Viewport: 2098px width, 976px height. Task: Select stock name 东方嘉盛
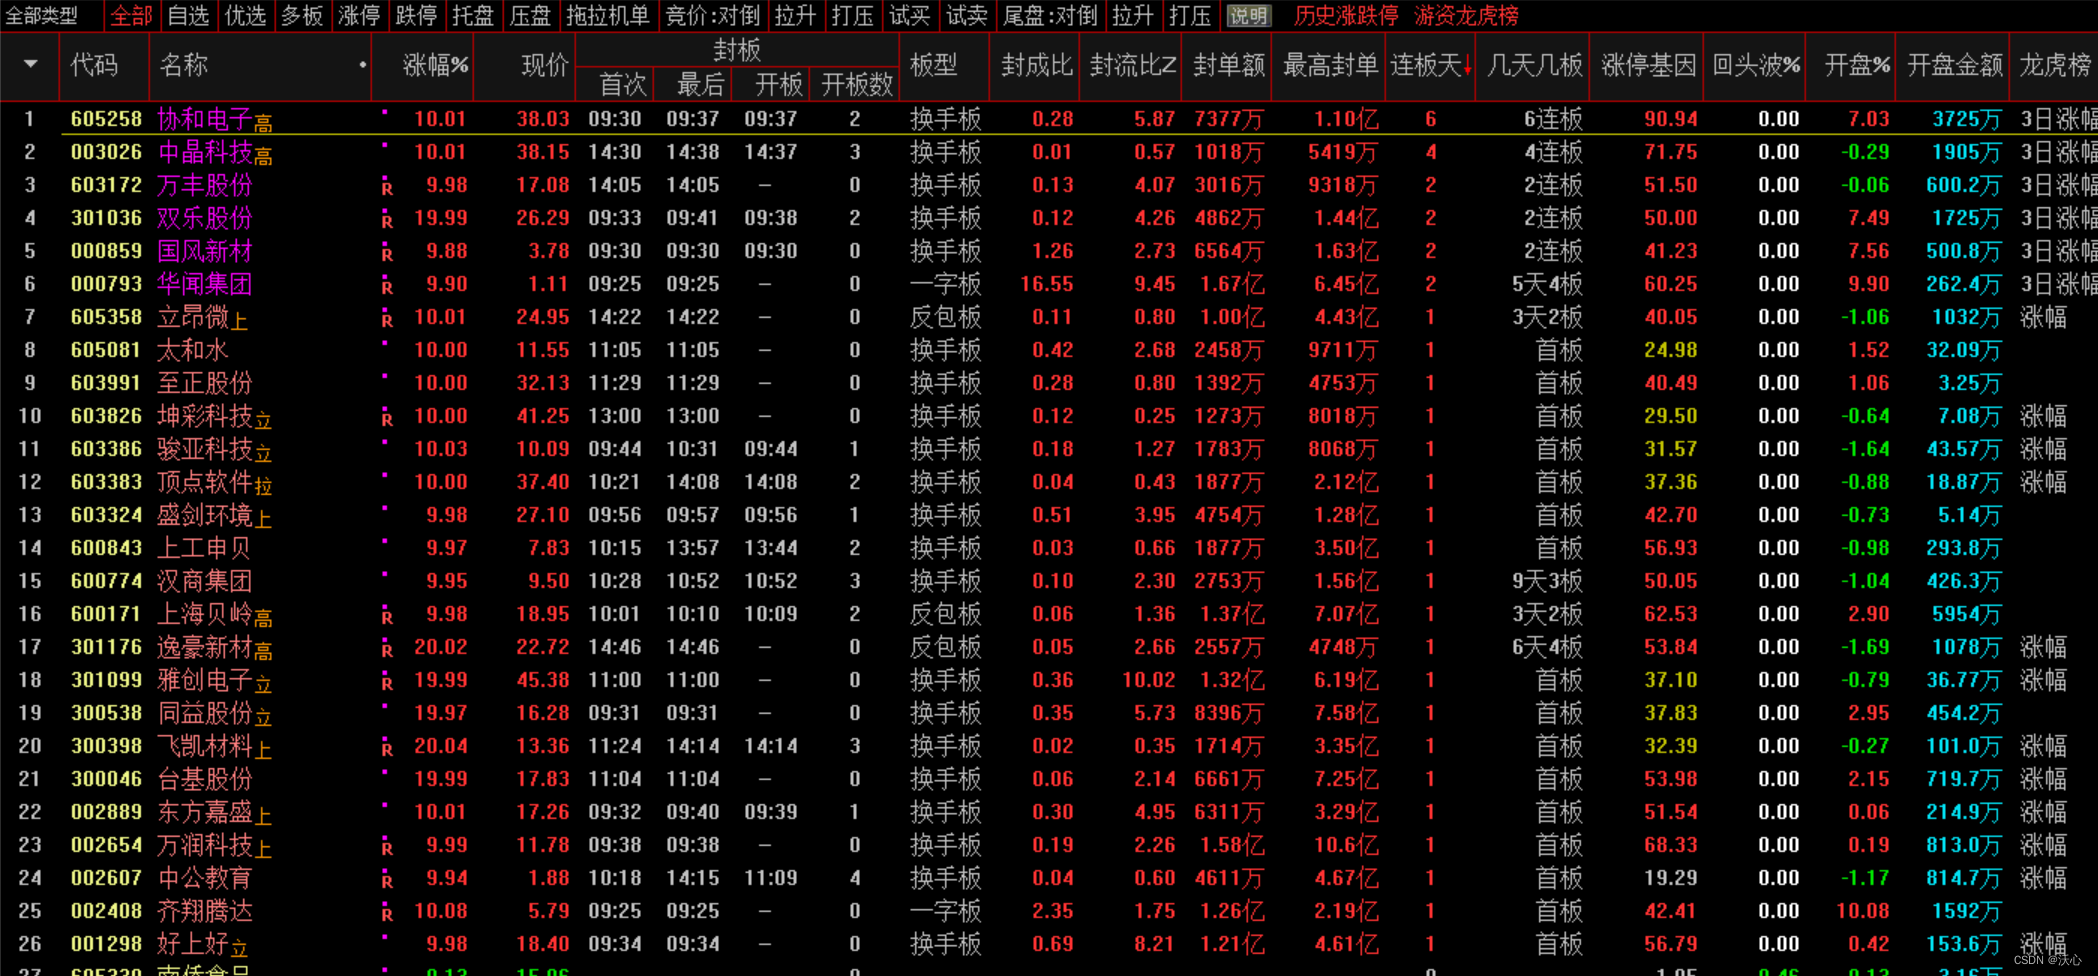(x=204, y=812)
